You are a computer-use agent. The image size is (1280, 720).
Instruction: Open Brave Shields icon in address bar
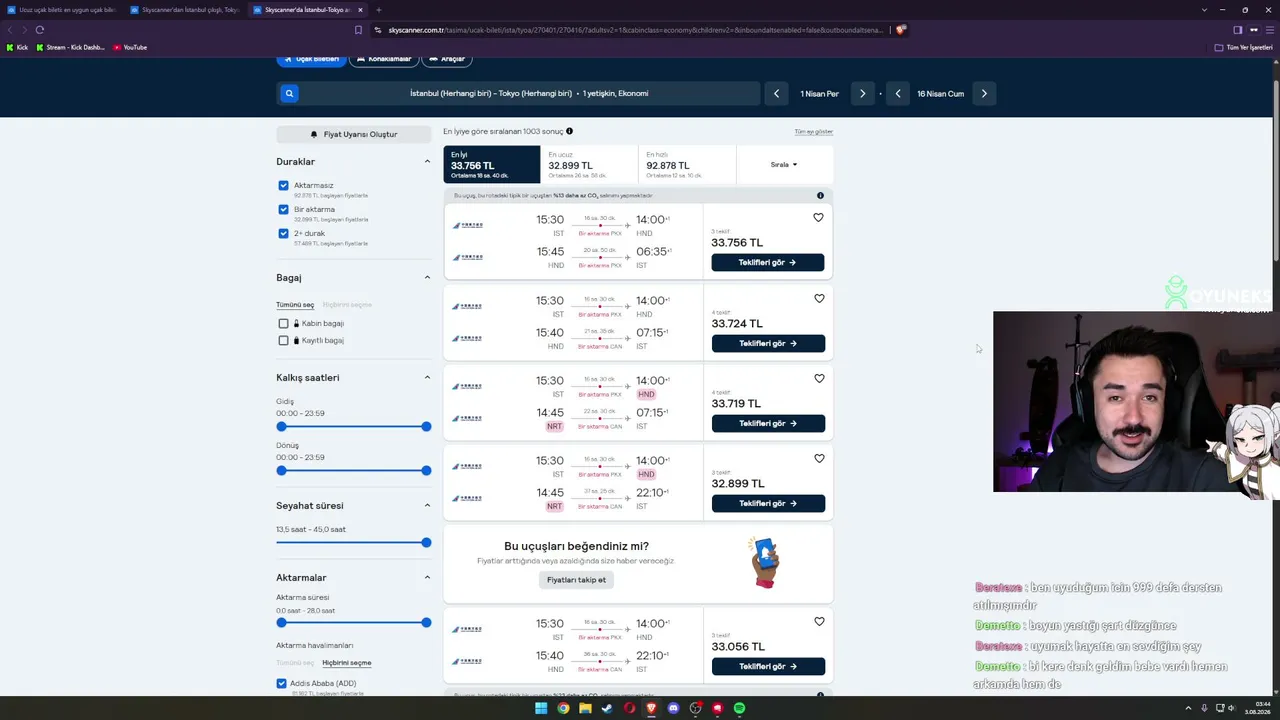(x=900, y=30)
